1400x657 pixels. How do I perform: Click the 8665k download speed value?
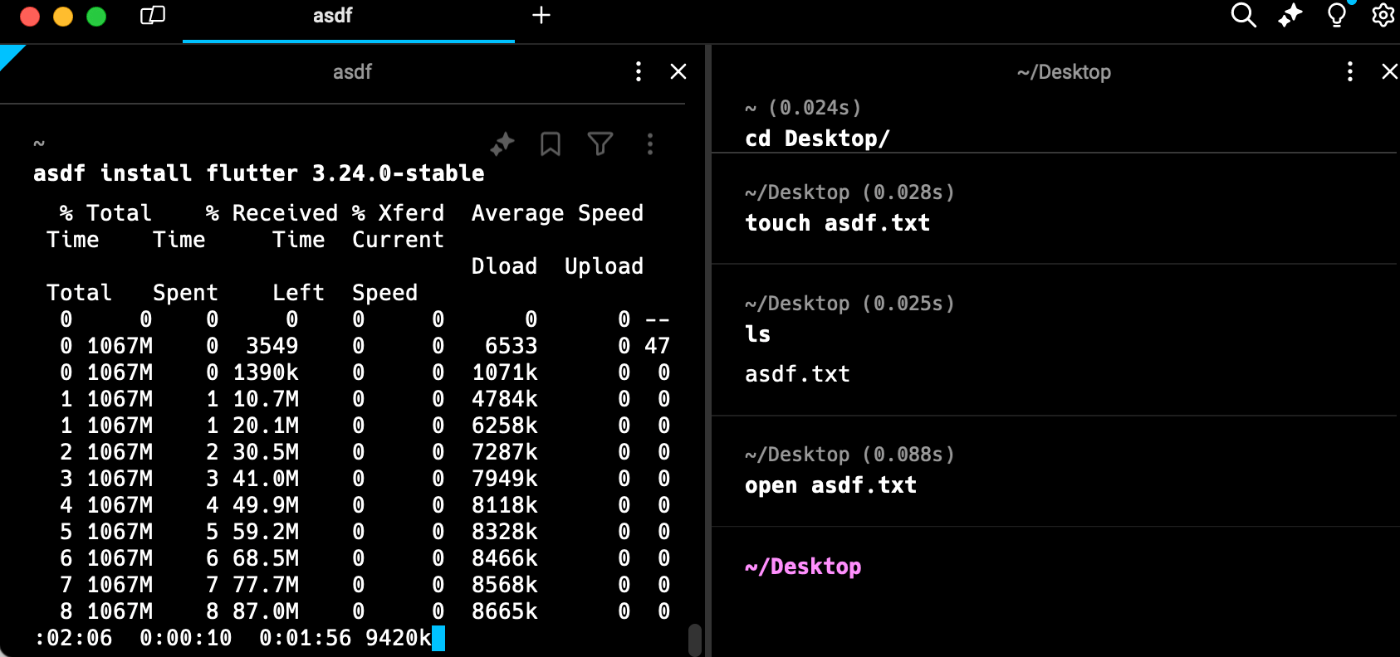click(x=505, y=611)
